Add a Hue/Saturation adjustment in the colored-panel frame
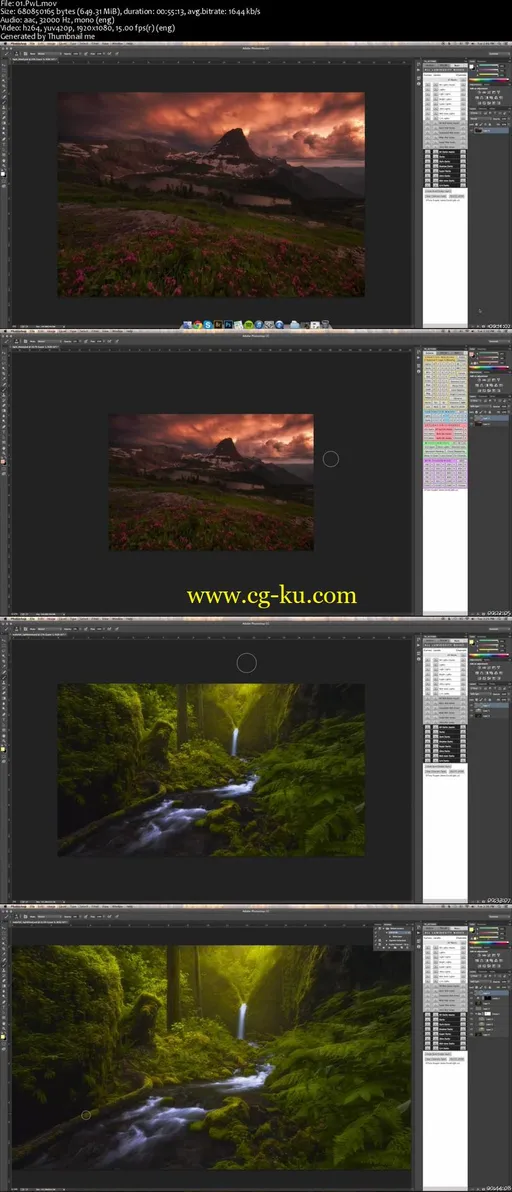The width and height of the screenshot is (512, 1192). tap(477, 385)
